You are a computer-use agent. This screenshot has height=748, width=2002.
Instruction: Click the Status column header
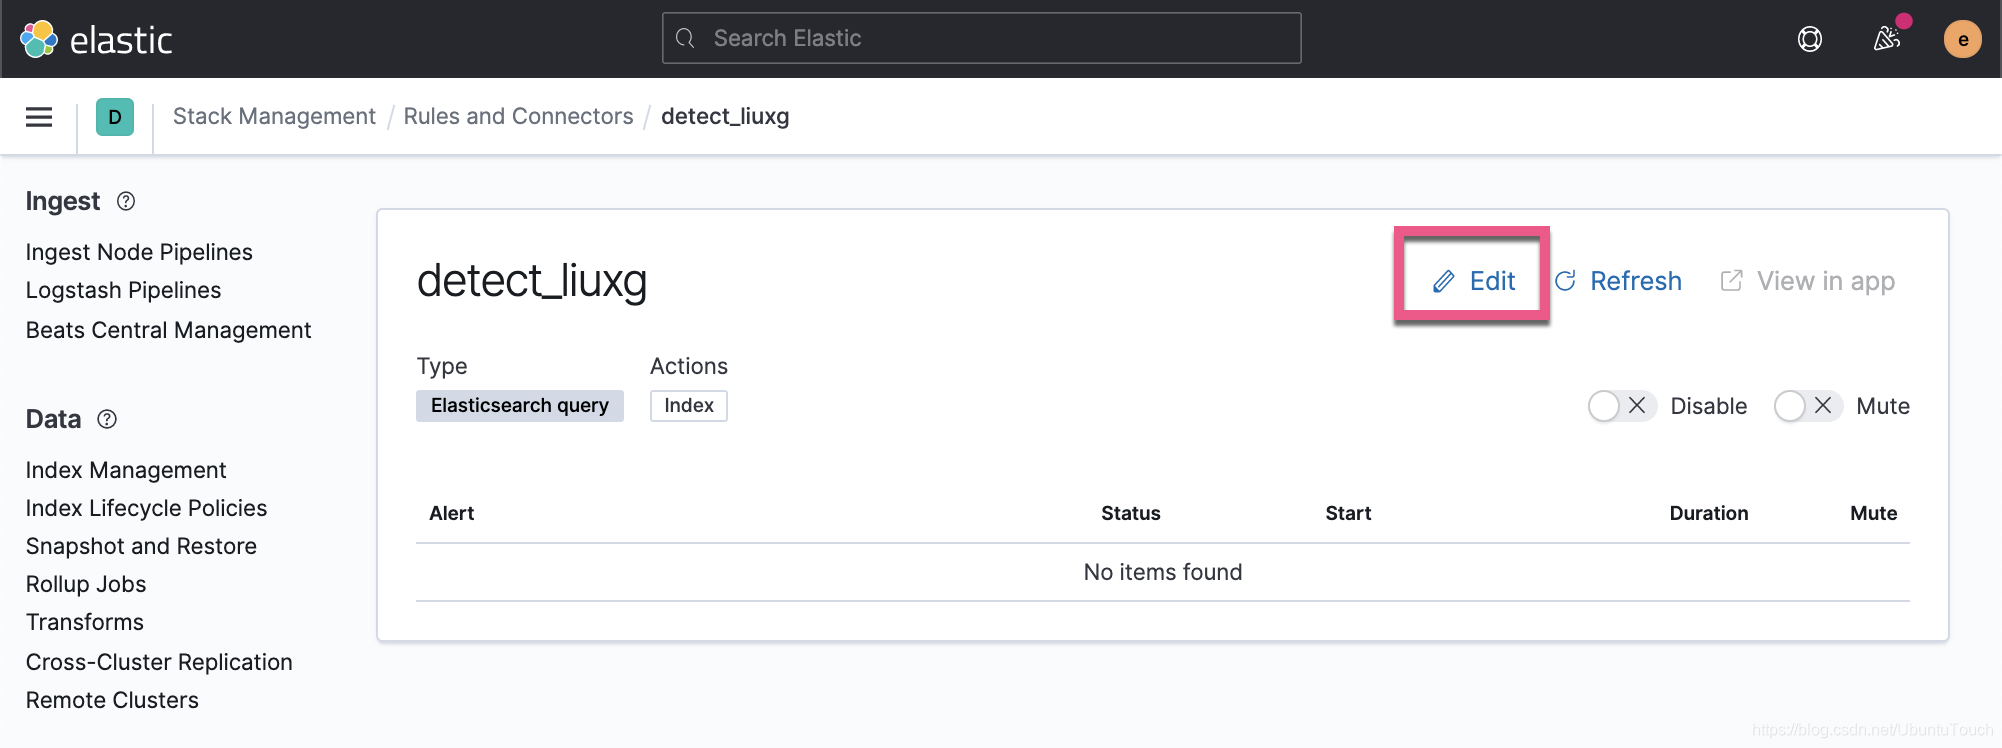point(1131,513)
